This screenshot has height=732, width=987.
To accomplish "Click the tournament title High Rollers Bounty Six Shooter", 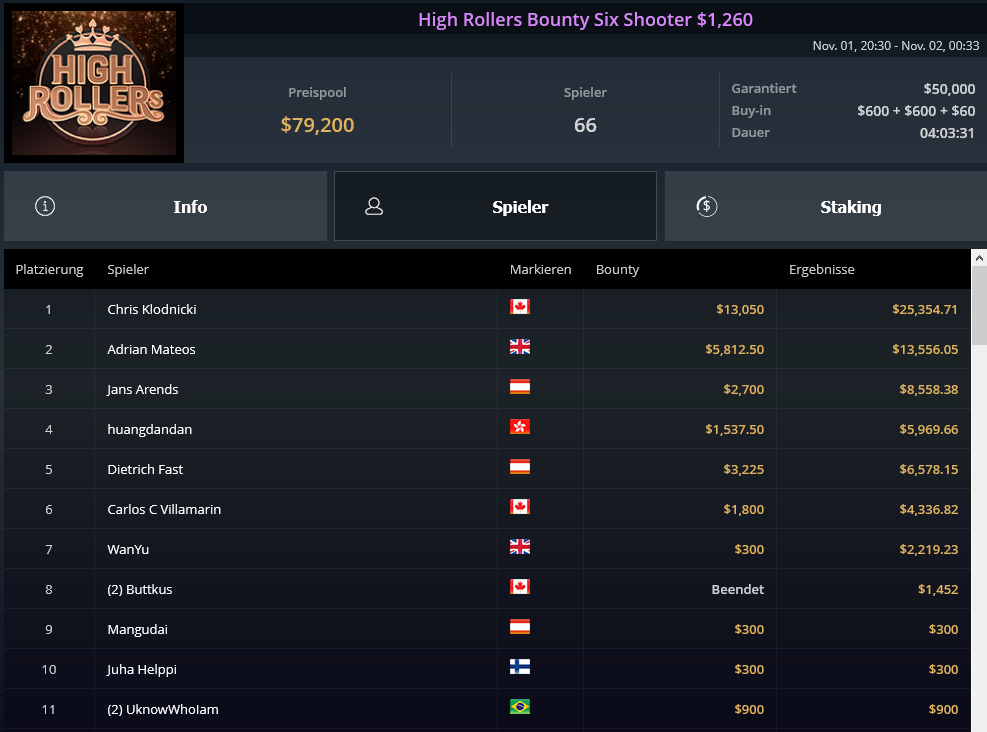I will (x=585, y=20).
